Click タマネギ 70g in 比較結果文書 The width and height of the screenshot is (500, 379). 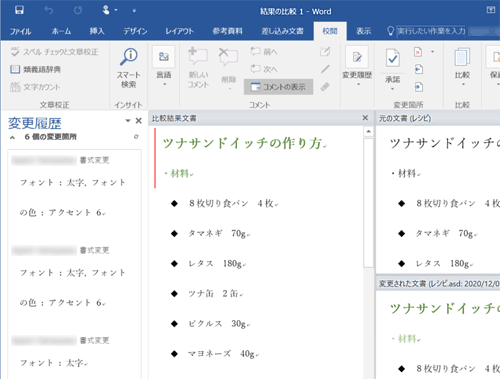tap(217, 233)
